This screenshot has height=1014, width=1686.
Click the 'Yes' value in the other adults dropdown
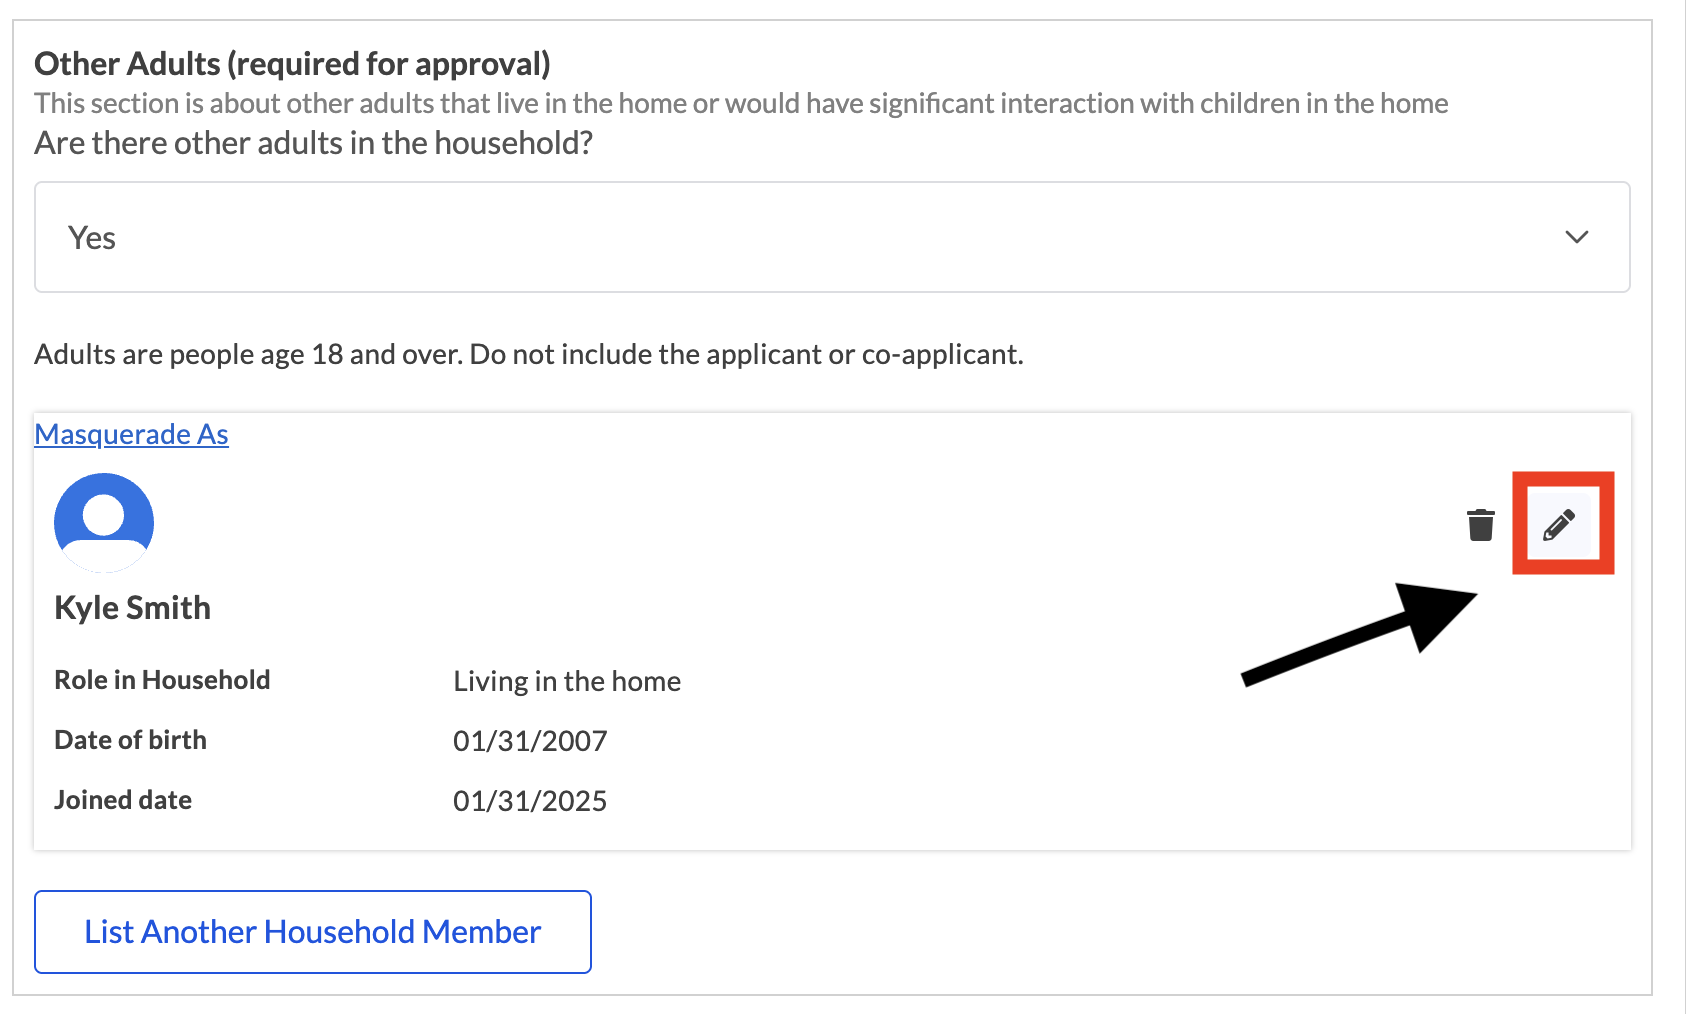92,238
